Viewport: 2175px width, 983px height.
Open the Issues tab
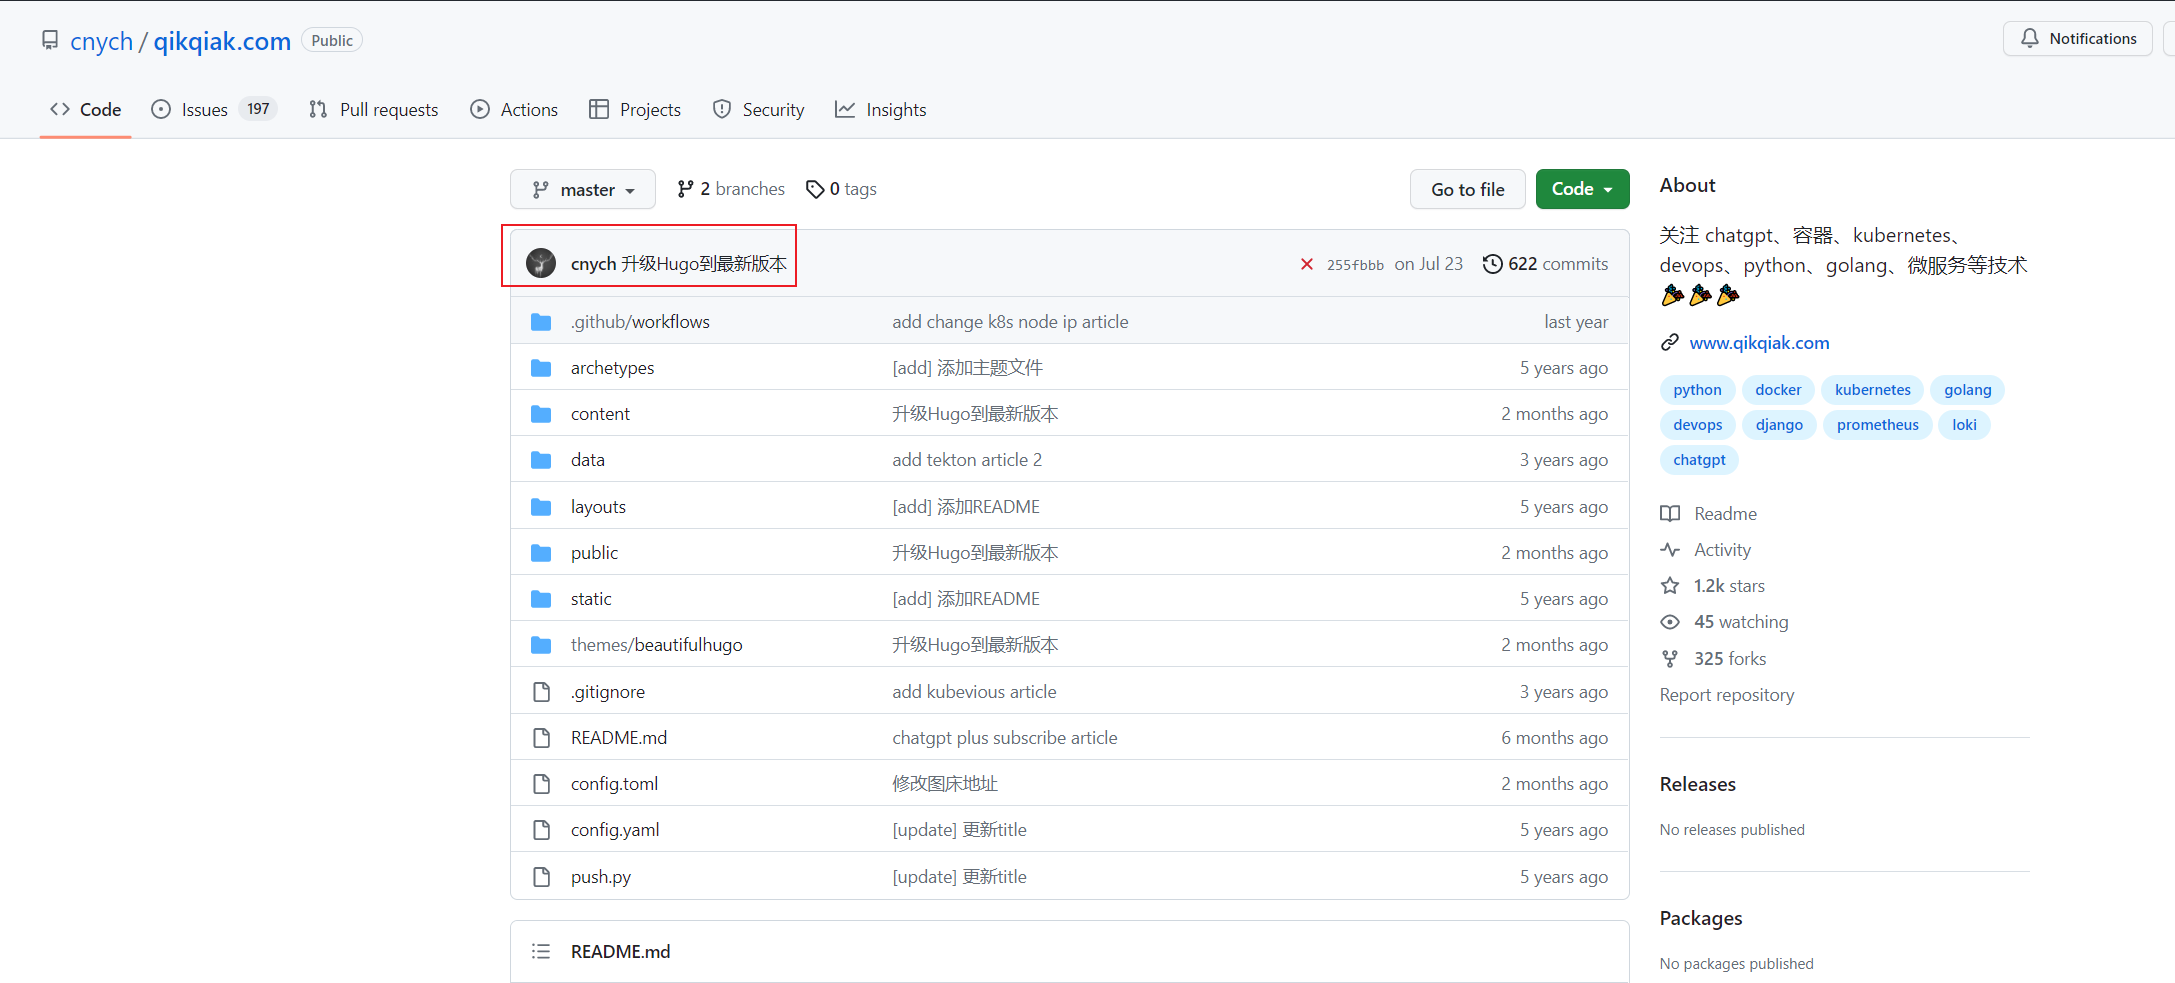214,110
